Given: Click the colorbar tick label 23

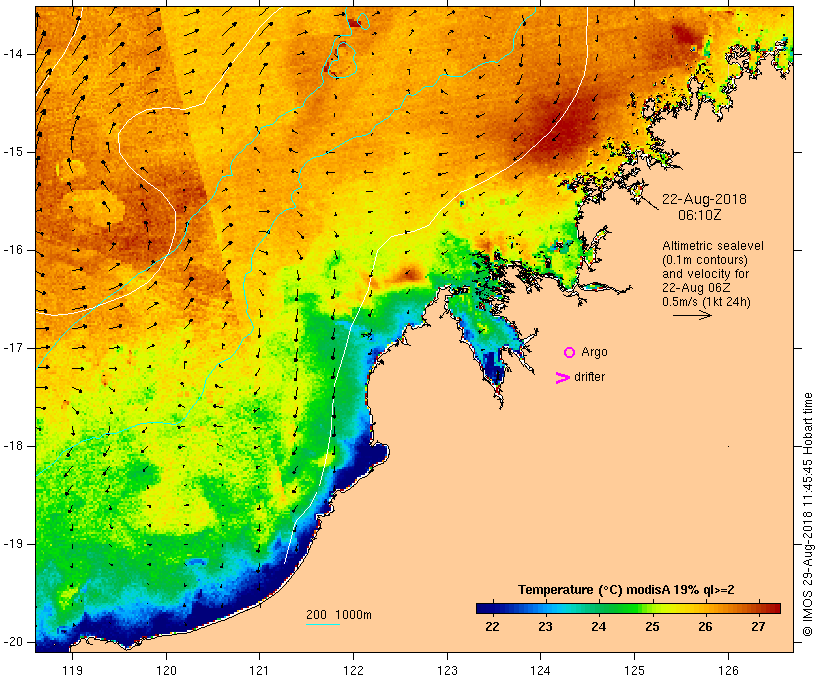Looking at the screenshot, I should [545, 627].
